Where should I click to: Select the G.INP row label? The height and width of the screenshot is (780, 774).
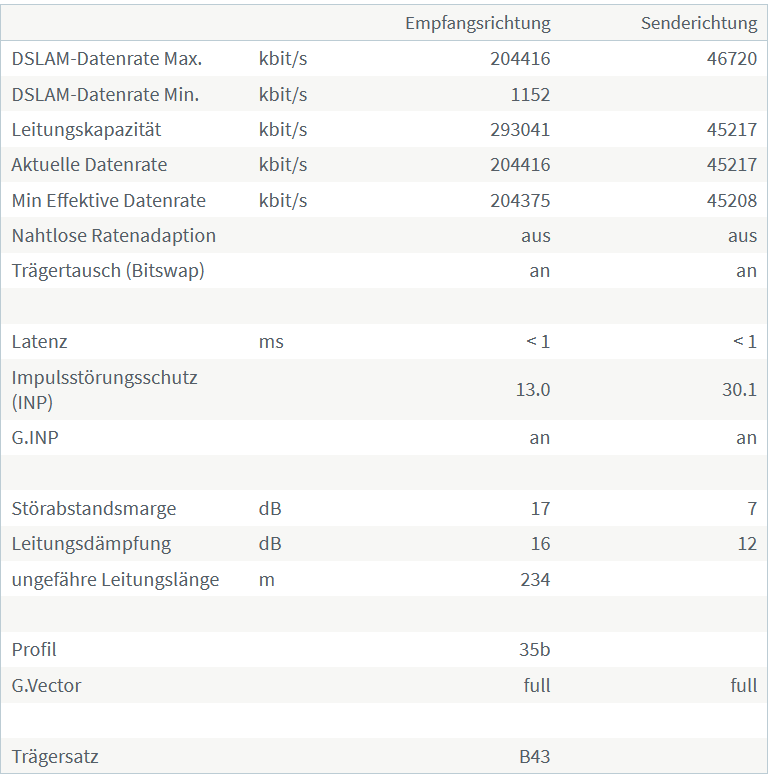tap(35, 438)
